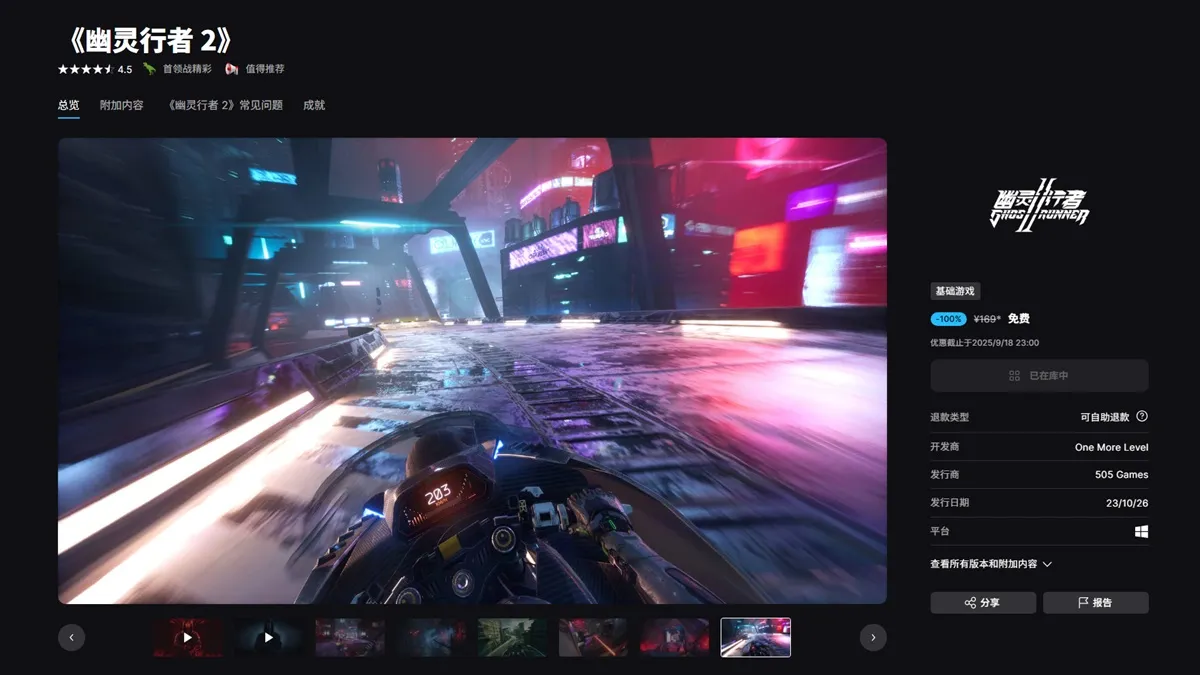Click the release date 23/10/26
Image resolution: width=1200 pixels, height=675 pixels.
point(1127,503)
